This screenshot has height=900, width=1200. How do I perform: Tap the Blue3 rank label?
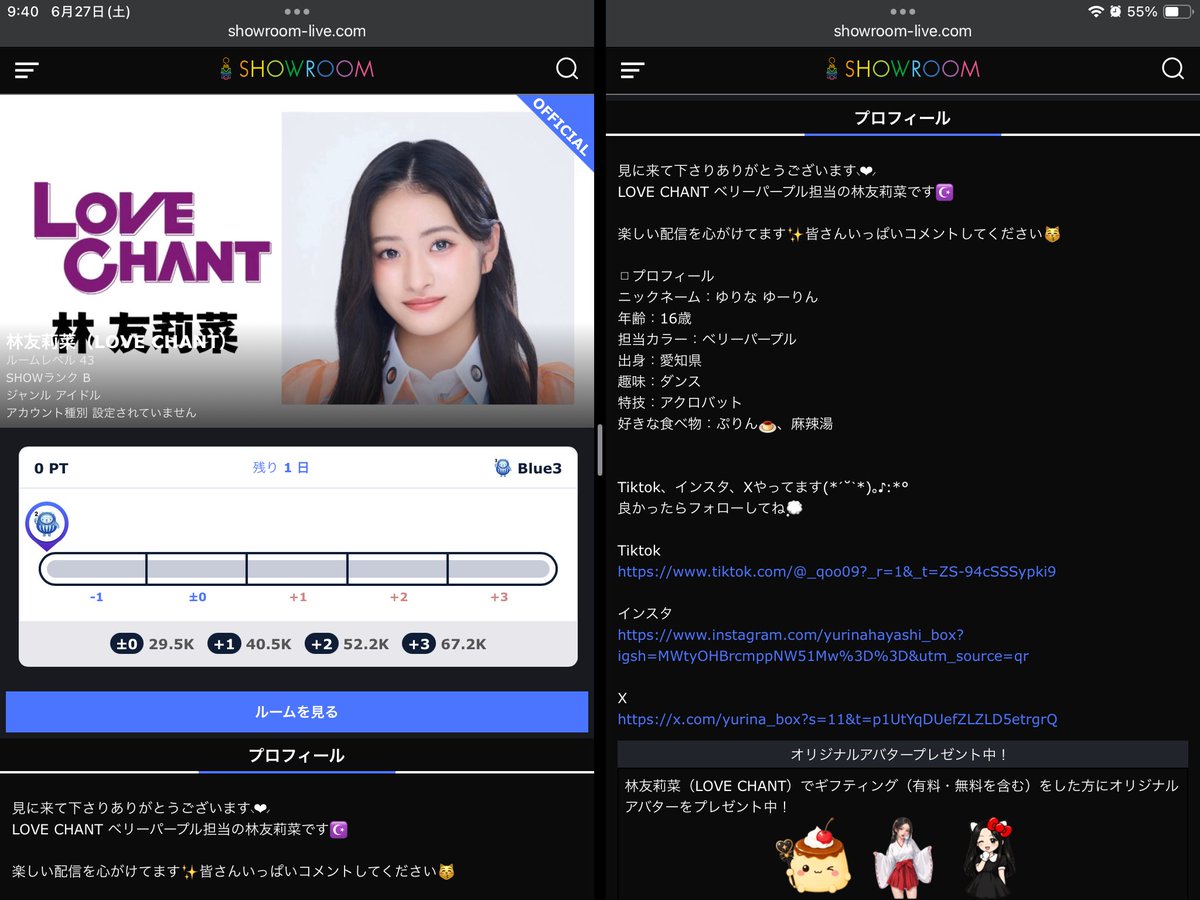[x=539, y=468]
